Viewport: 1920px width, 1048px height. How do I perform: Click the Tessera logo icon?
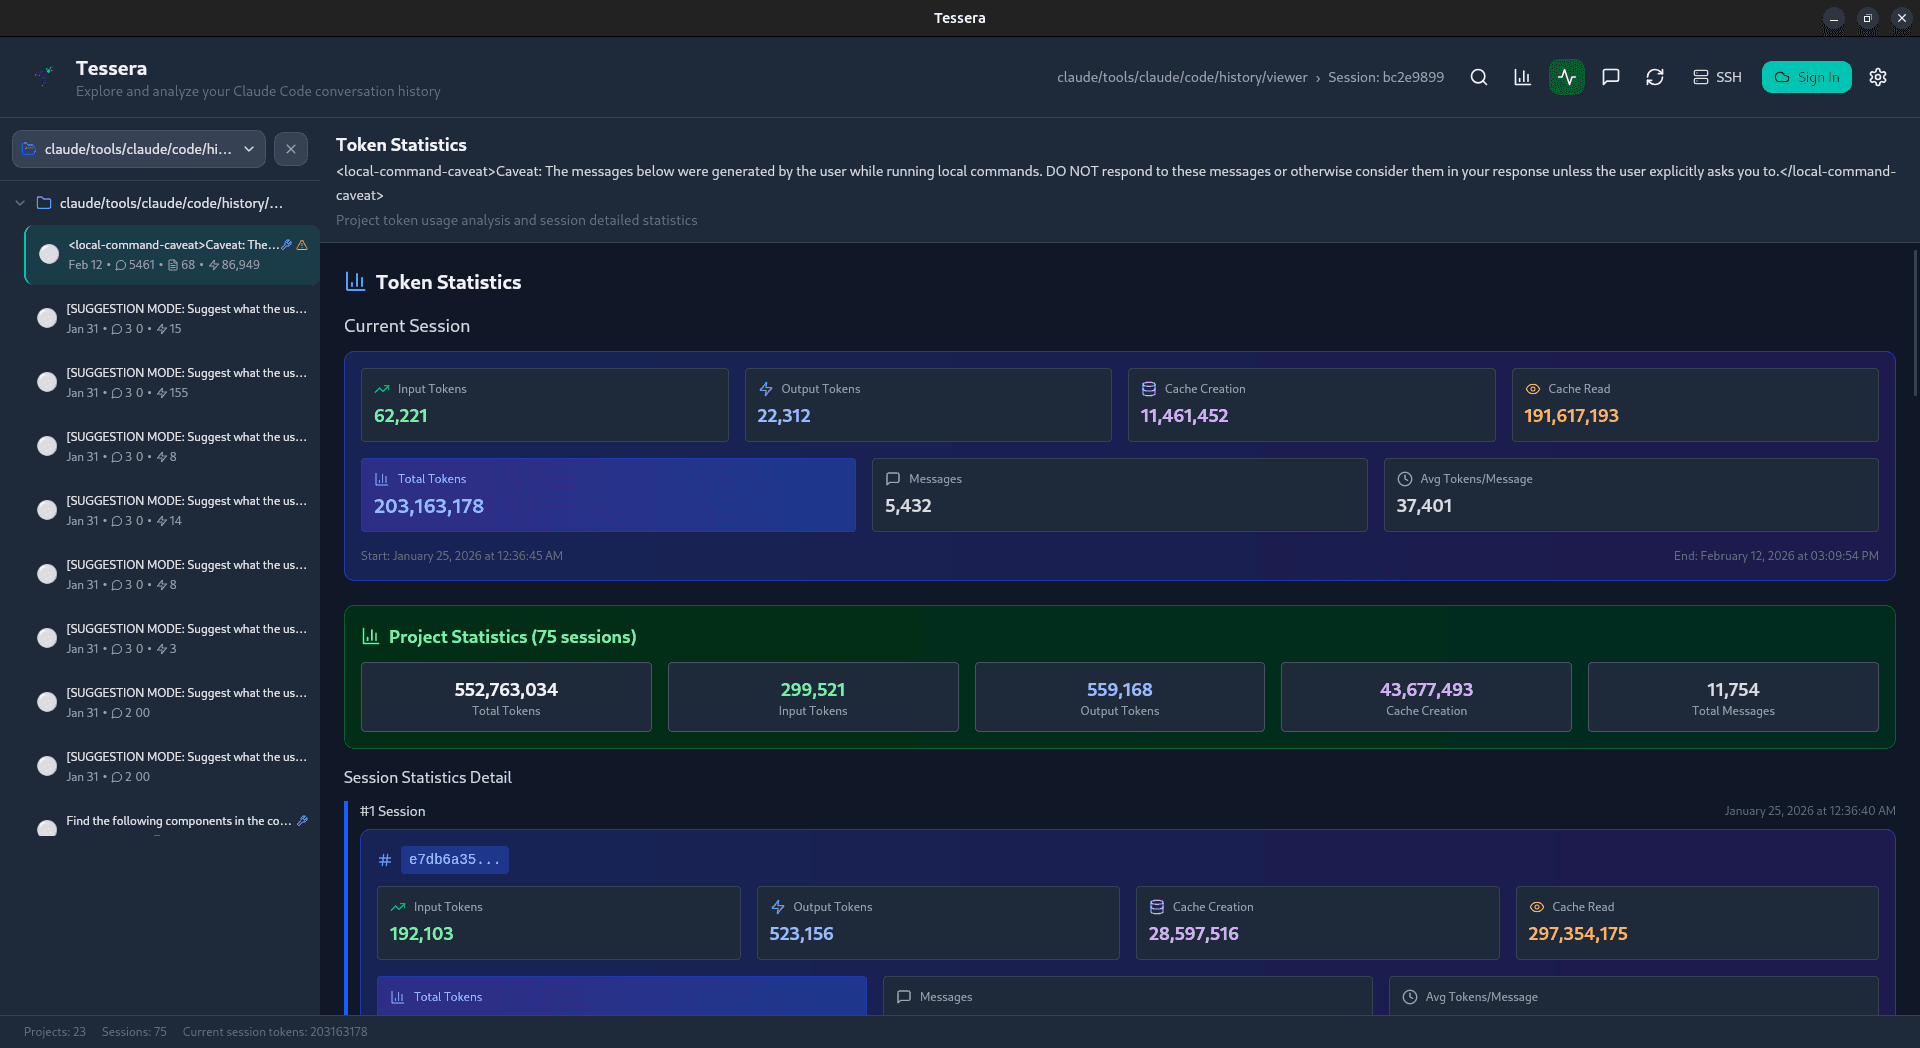pos(44,74)
